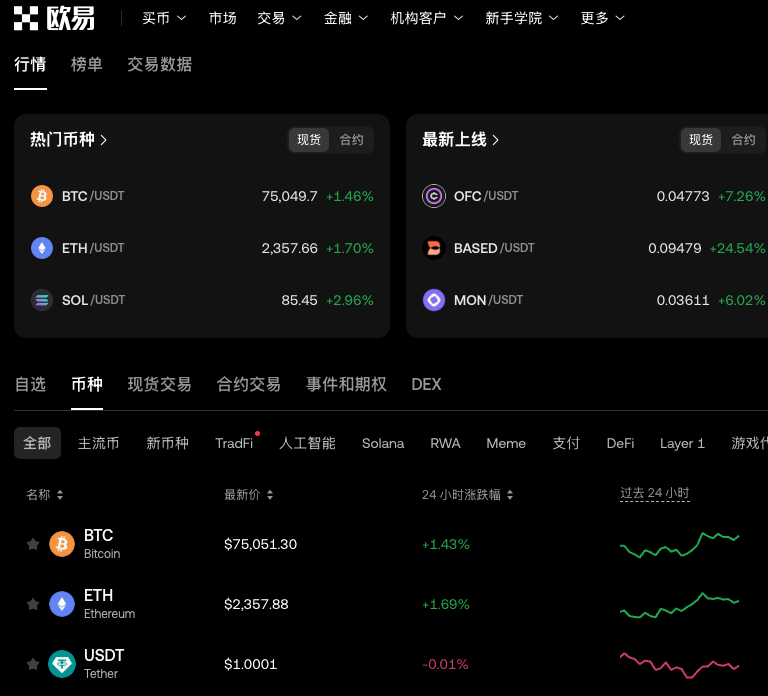Select the DeFi category filter
The height and width of the screenshot is (696, 768).
pos(620,443)
